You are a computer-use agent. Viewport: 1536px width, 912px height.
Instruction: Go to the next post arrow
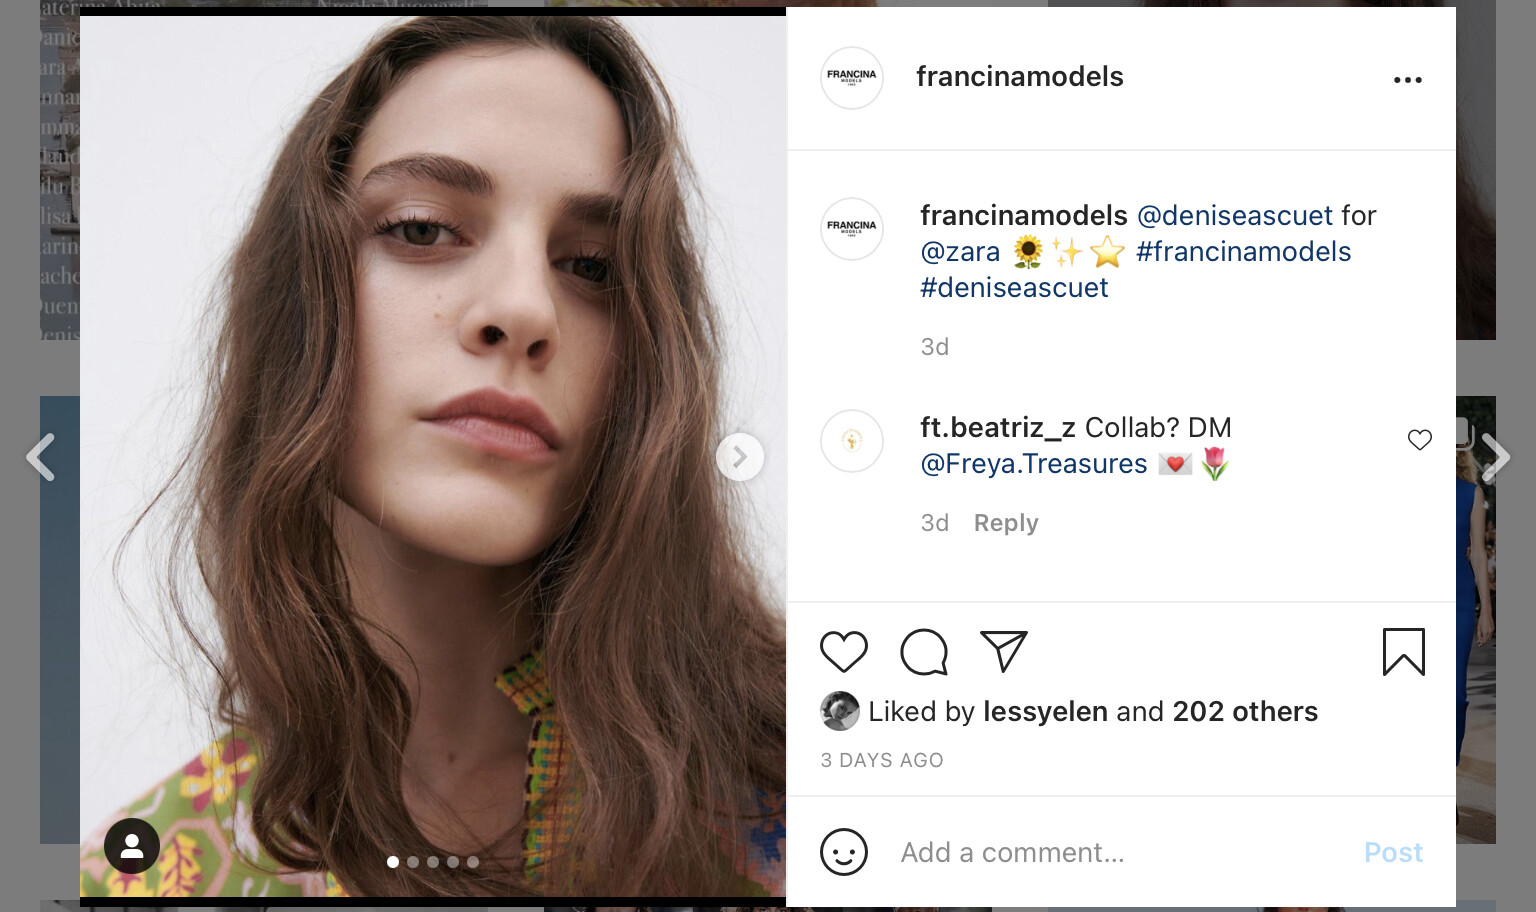pyautogui.click(x=1496, y=458)
